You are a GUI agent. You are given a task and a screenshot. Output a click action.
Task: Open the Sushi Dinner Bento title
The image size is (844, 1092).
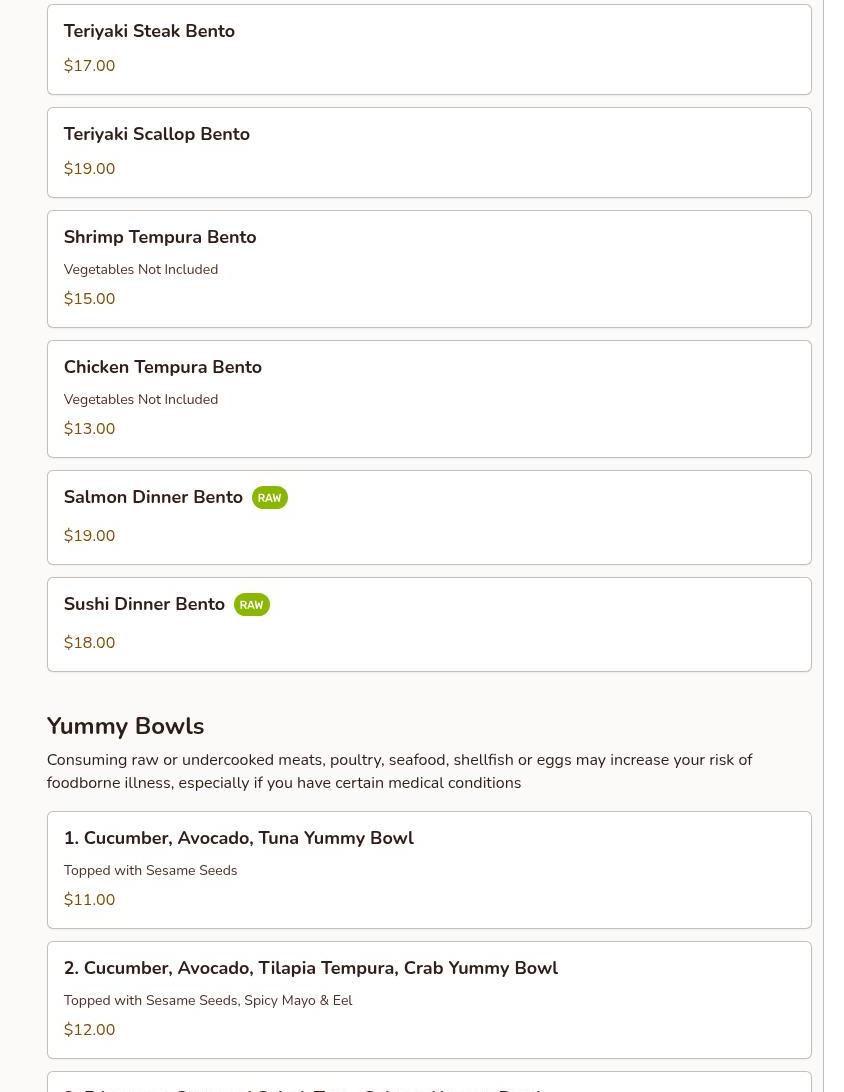coord(144,605)
